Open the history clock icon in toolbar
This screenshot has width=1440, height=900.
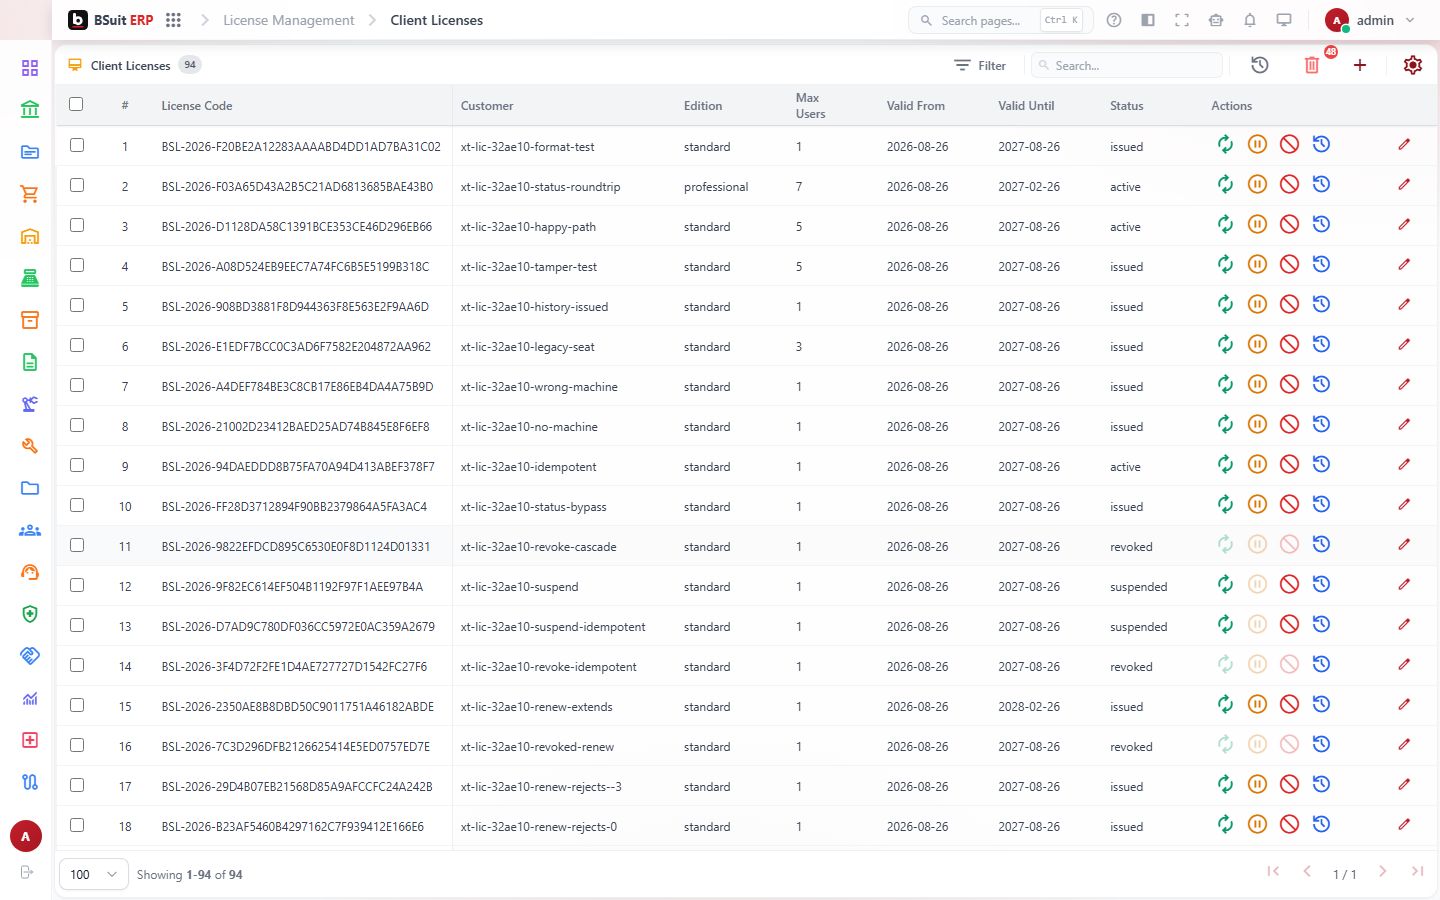(1260, 65)
